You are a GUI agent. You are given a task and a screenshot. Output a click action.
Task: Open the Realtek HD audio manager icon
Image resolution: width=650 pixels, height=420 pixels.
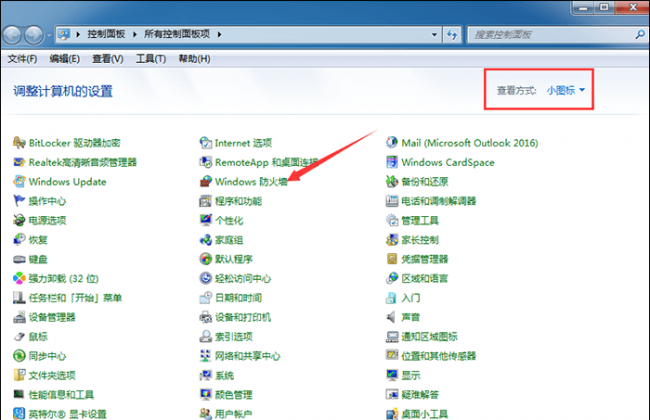[x=19, y=162]
